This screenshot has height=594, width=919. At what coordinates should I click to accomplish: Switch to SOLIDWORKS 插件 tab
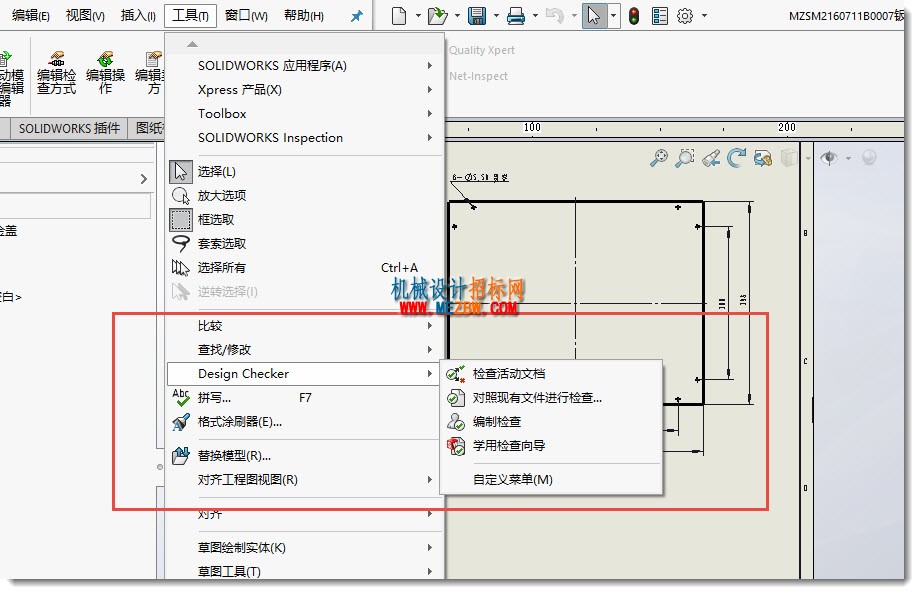[69, 128]
